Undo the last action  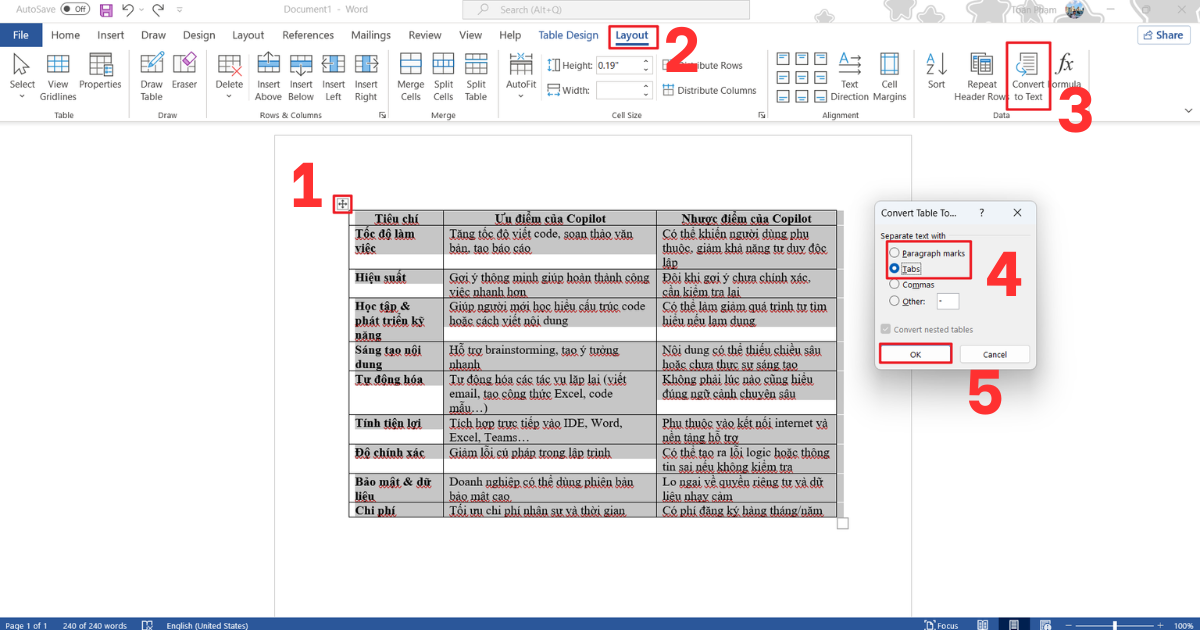click(x=127, y=9)
